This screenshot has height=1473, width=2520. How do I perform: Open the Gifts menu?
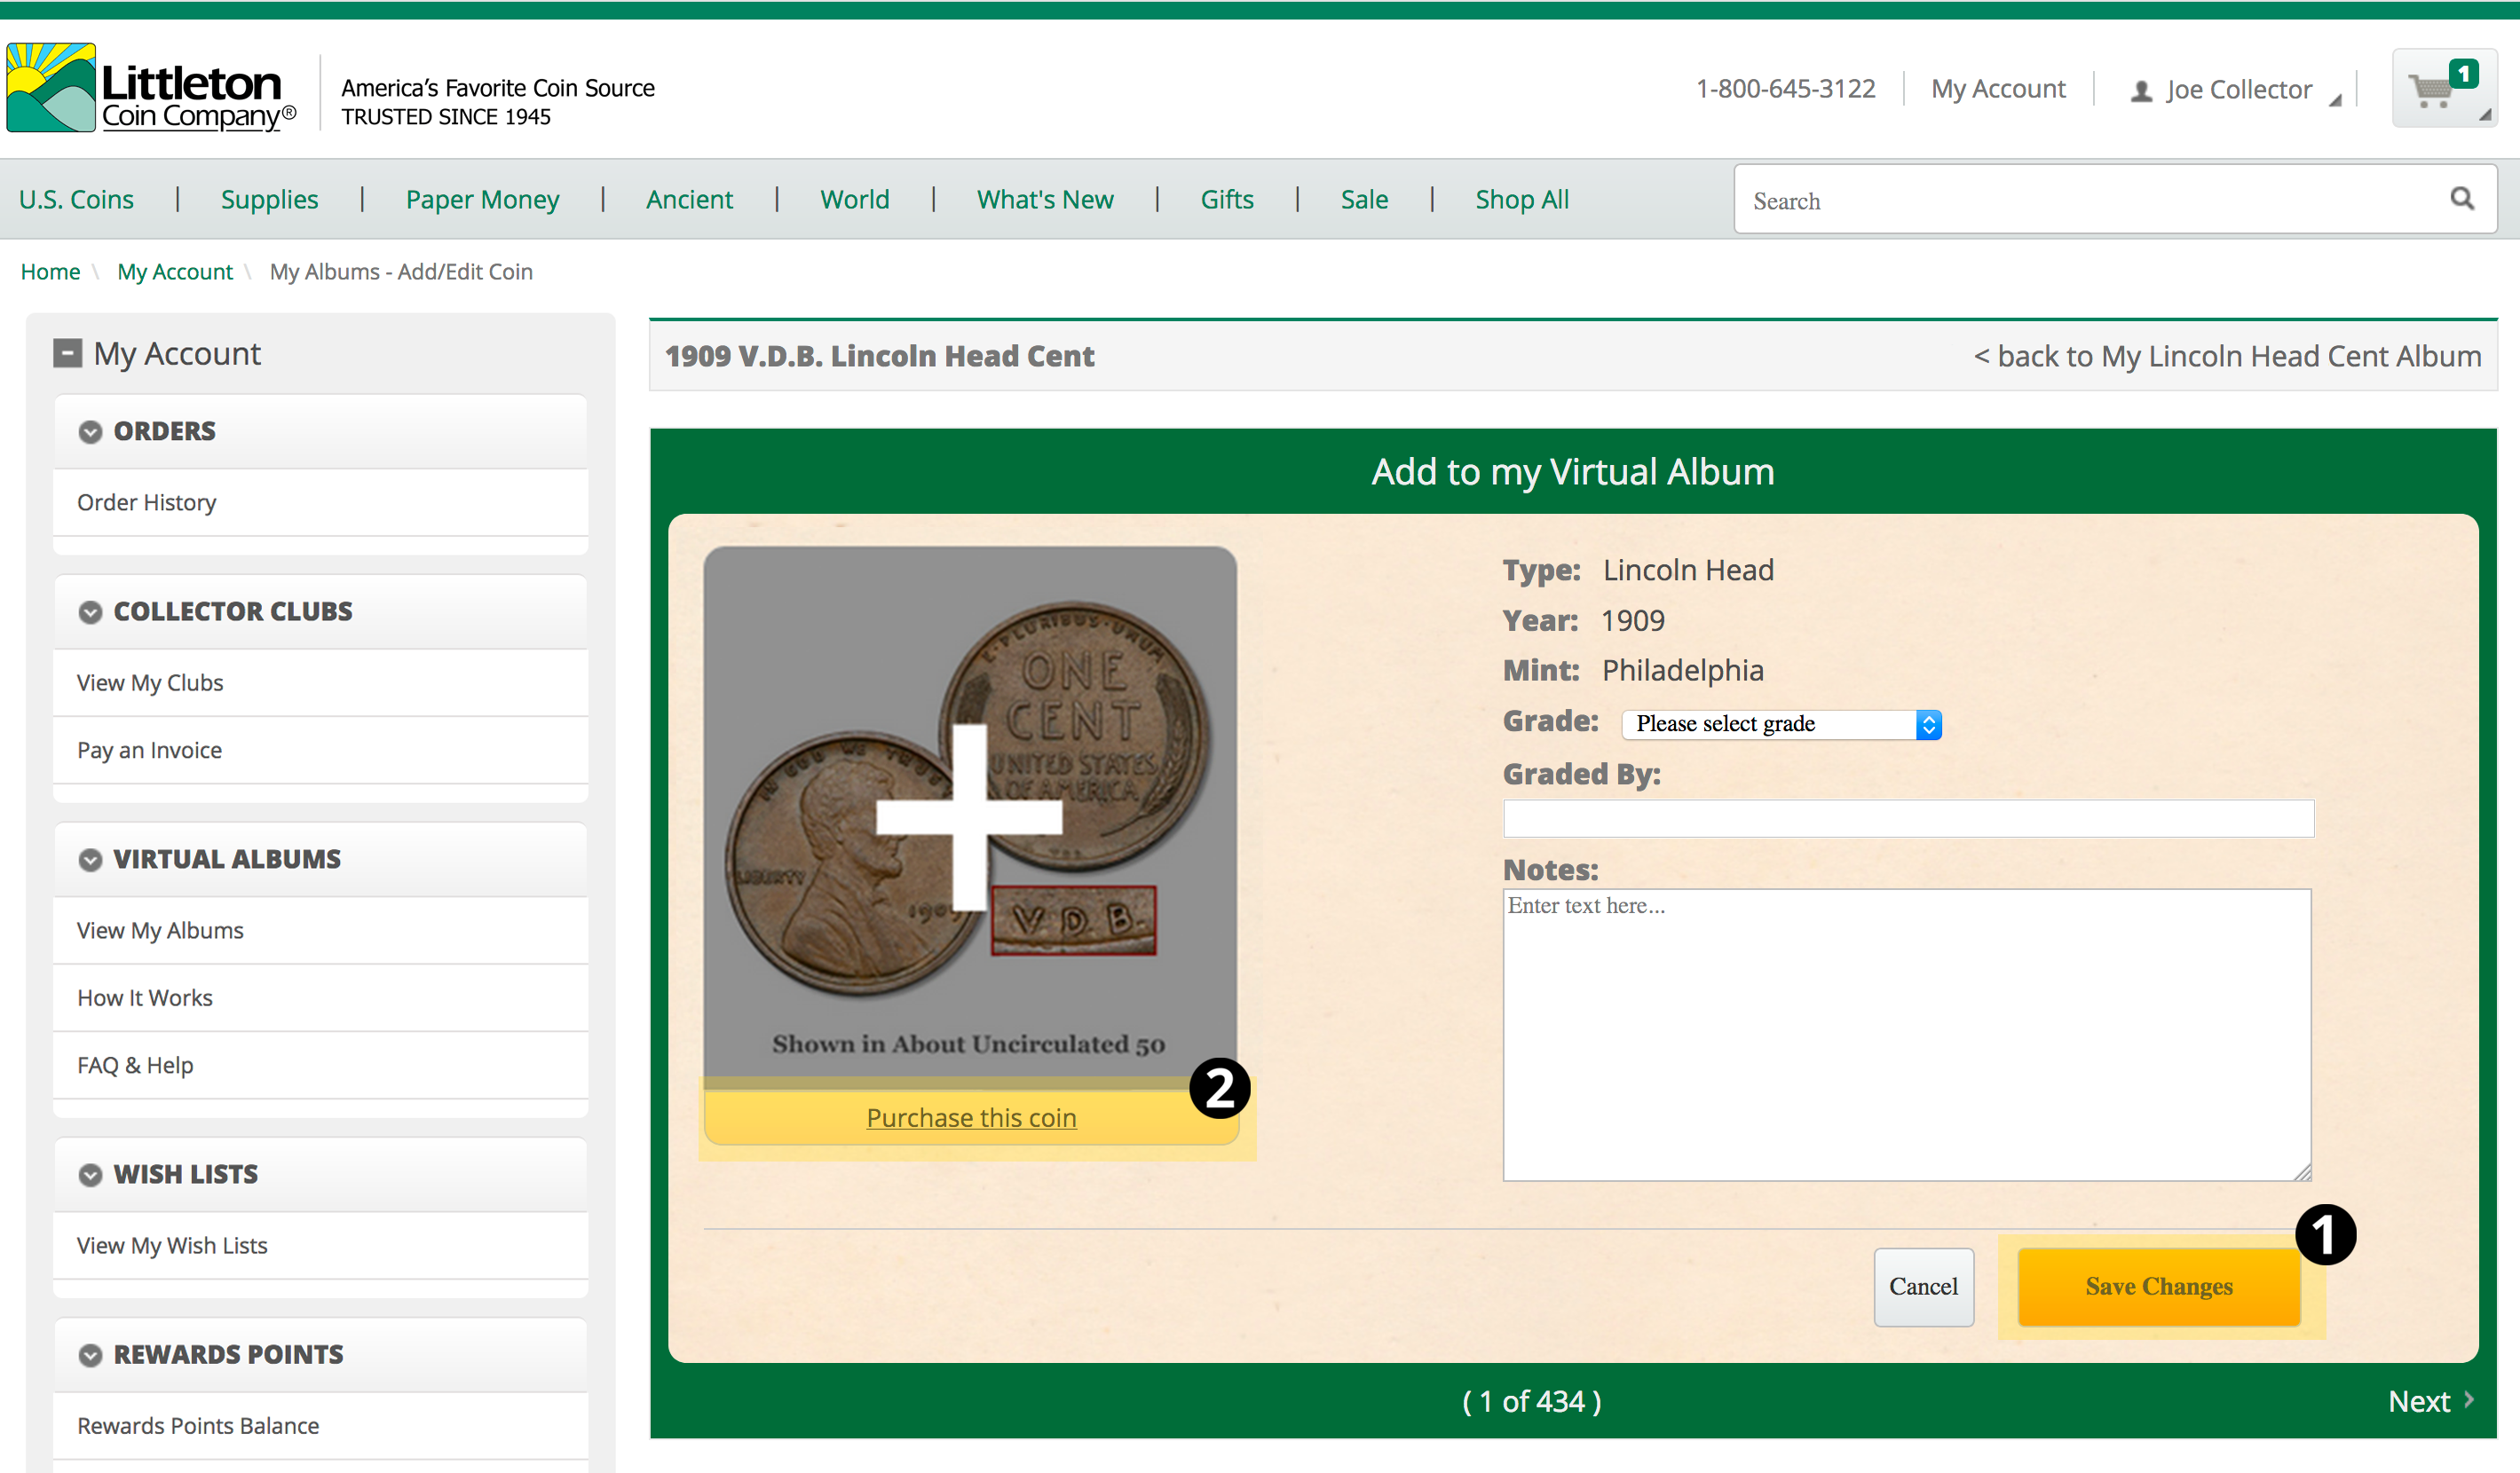click(1226, 199)
